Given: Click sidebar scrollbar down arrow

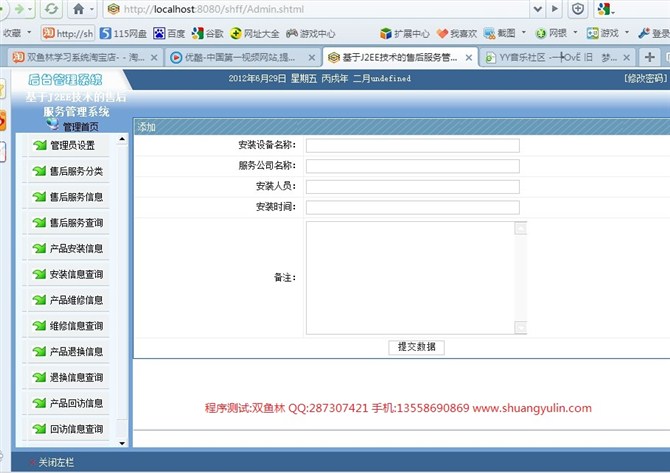Looking at the screenshot, I should pos(122,442).
